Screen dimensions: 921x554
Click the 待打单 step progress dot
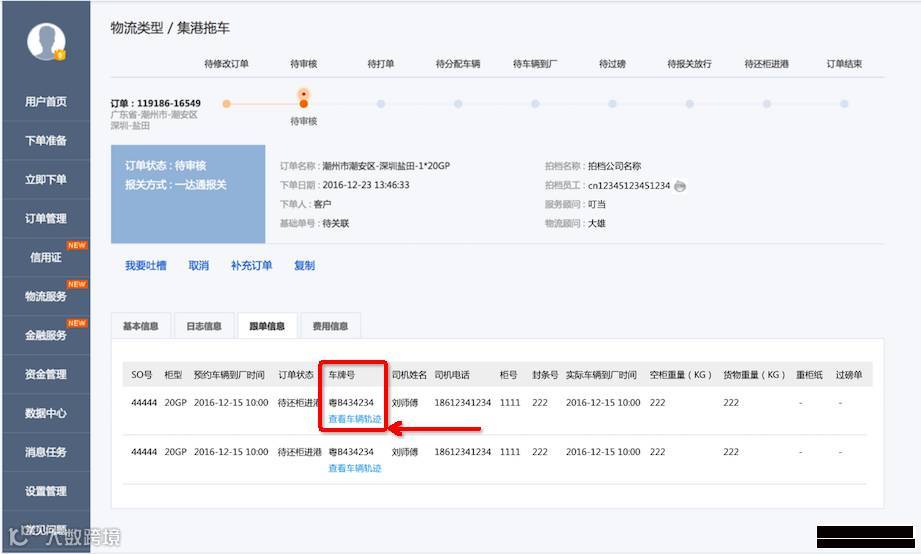(381, 104)
